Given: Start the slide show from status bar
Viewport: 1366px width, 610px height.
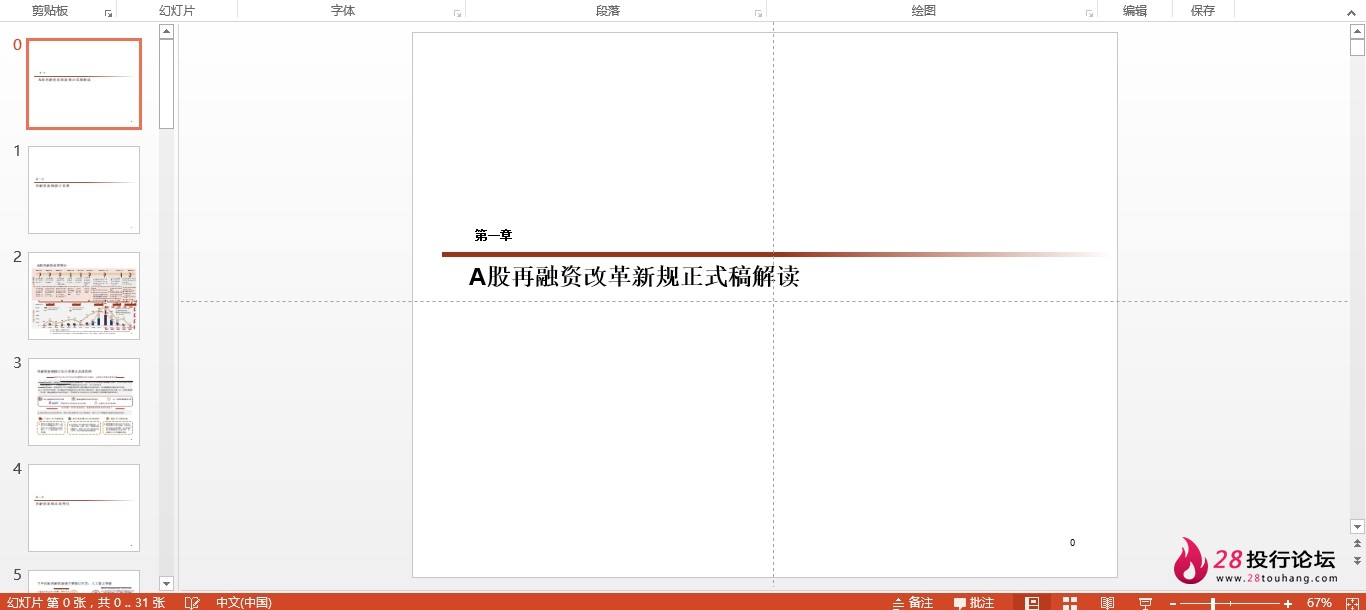Looking at the screenshot, I should [x=1145, y=603].
